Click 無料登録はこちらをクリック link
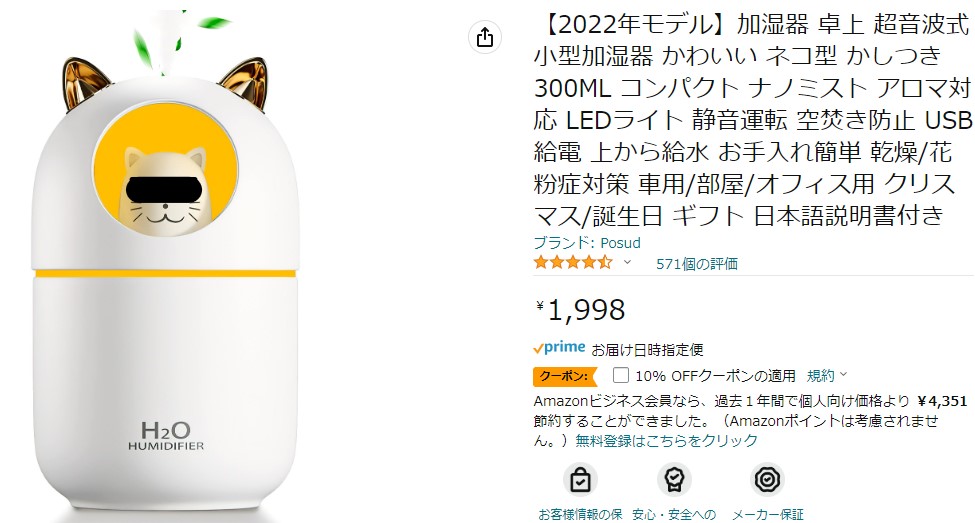The image size is (975, 523). click(x=667, y=441)
